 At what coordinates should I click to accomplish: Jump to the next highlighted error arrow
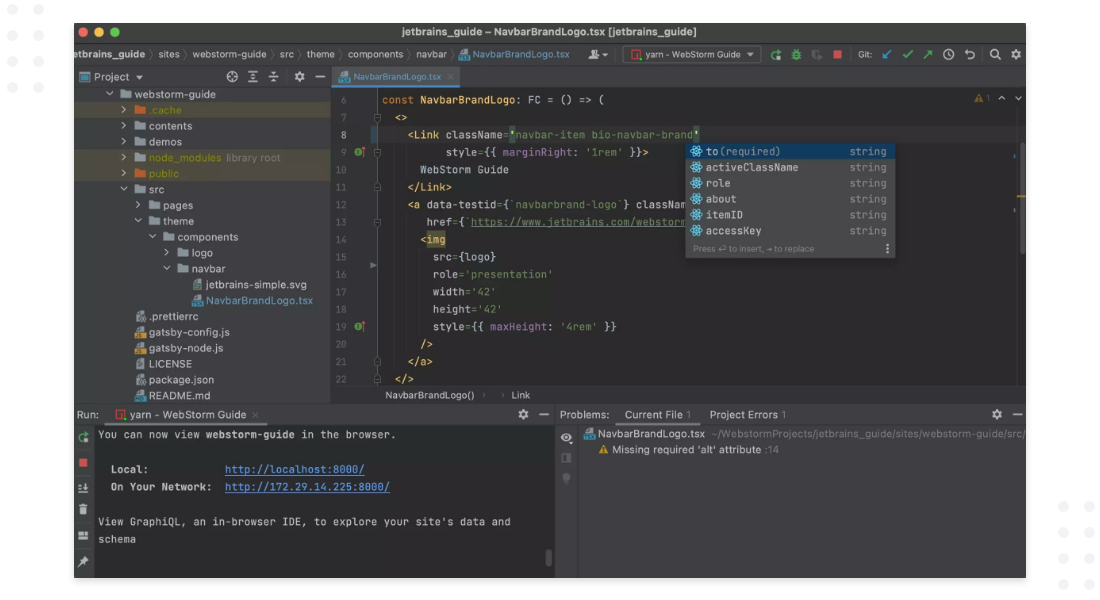(1018, 99)
